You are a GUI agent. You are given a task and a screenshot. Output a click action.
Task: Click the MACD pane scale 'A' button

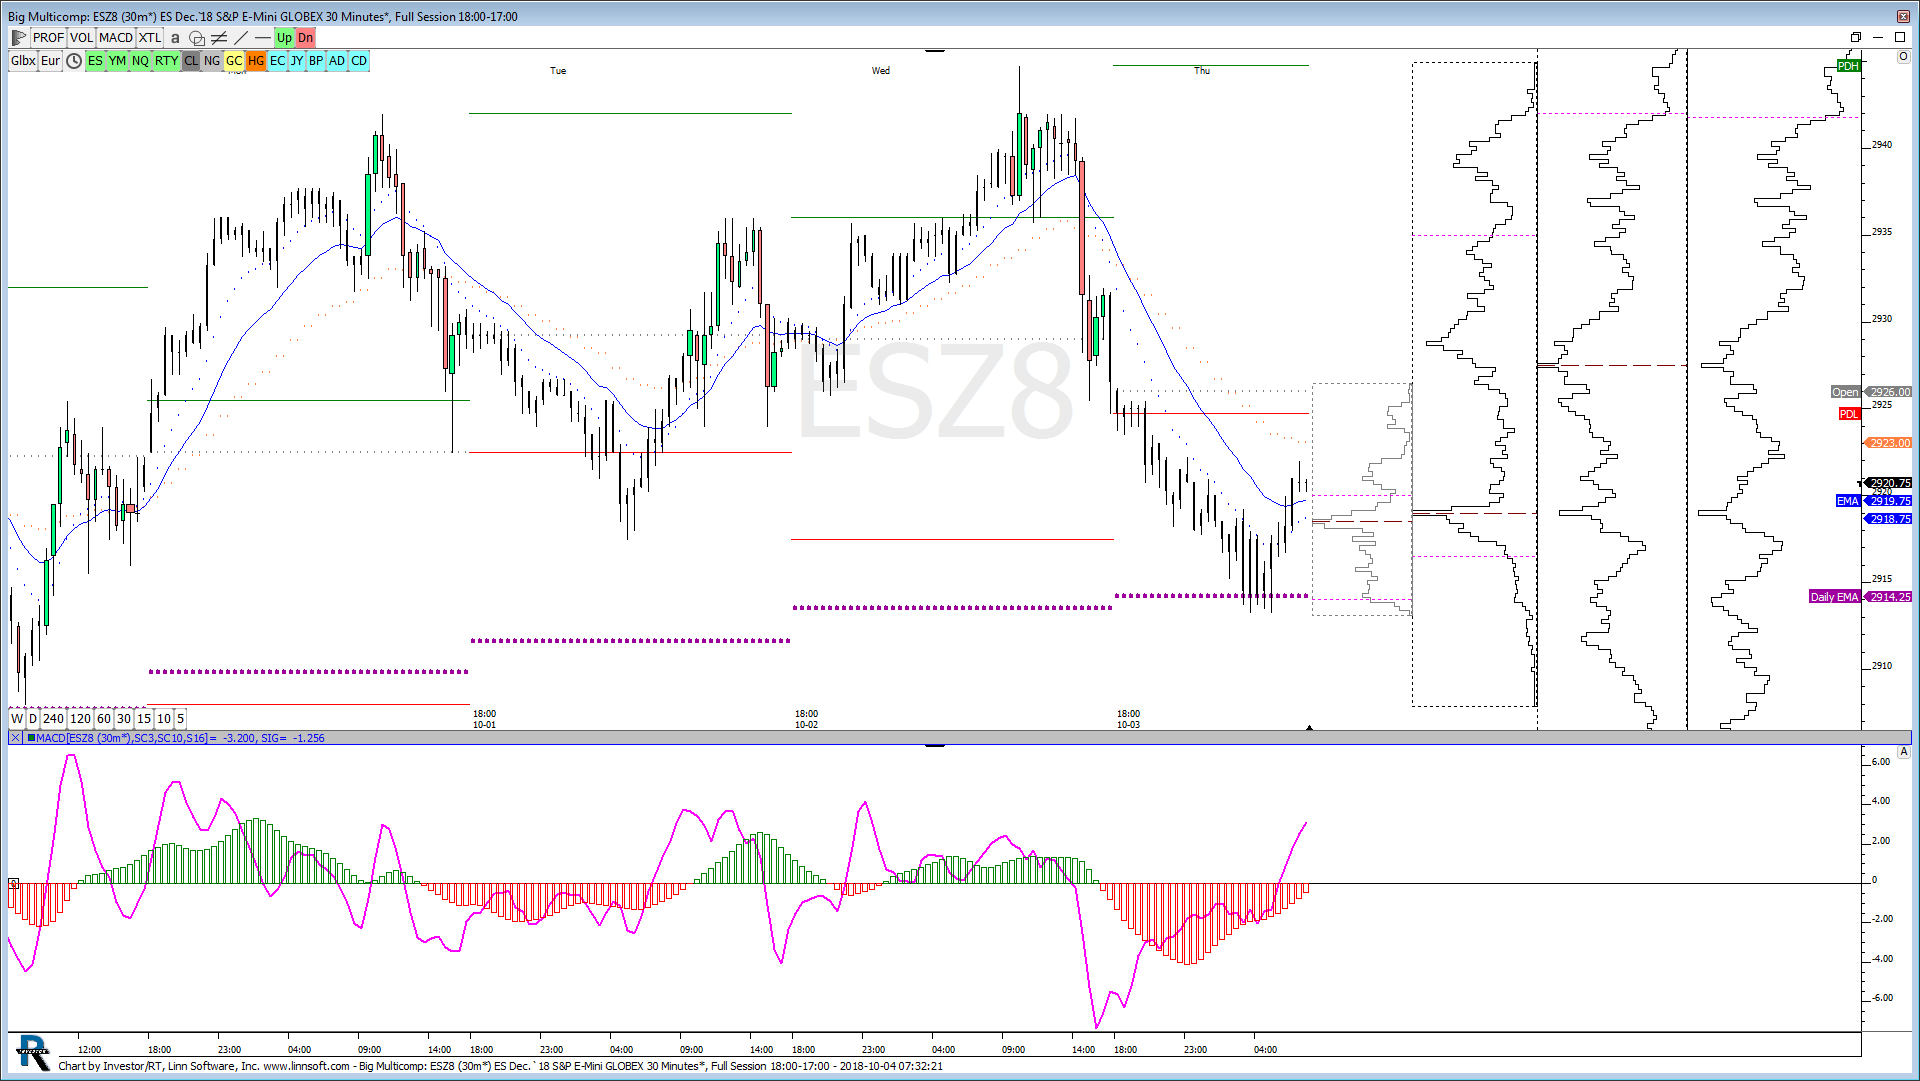pos(1903,752)
